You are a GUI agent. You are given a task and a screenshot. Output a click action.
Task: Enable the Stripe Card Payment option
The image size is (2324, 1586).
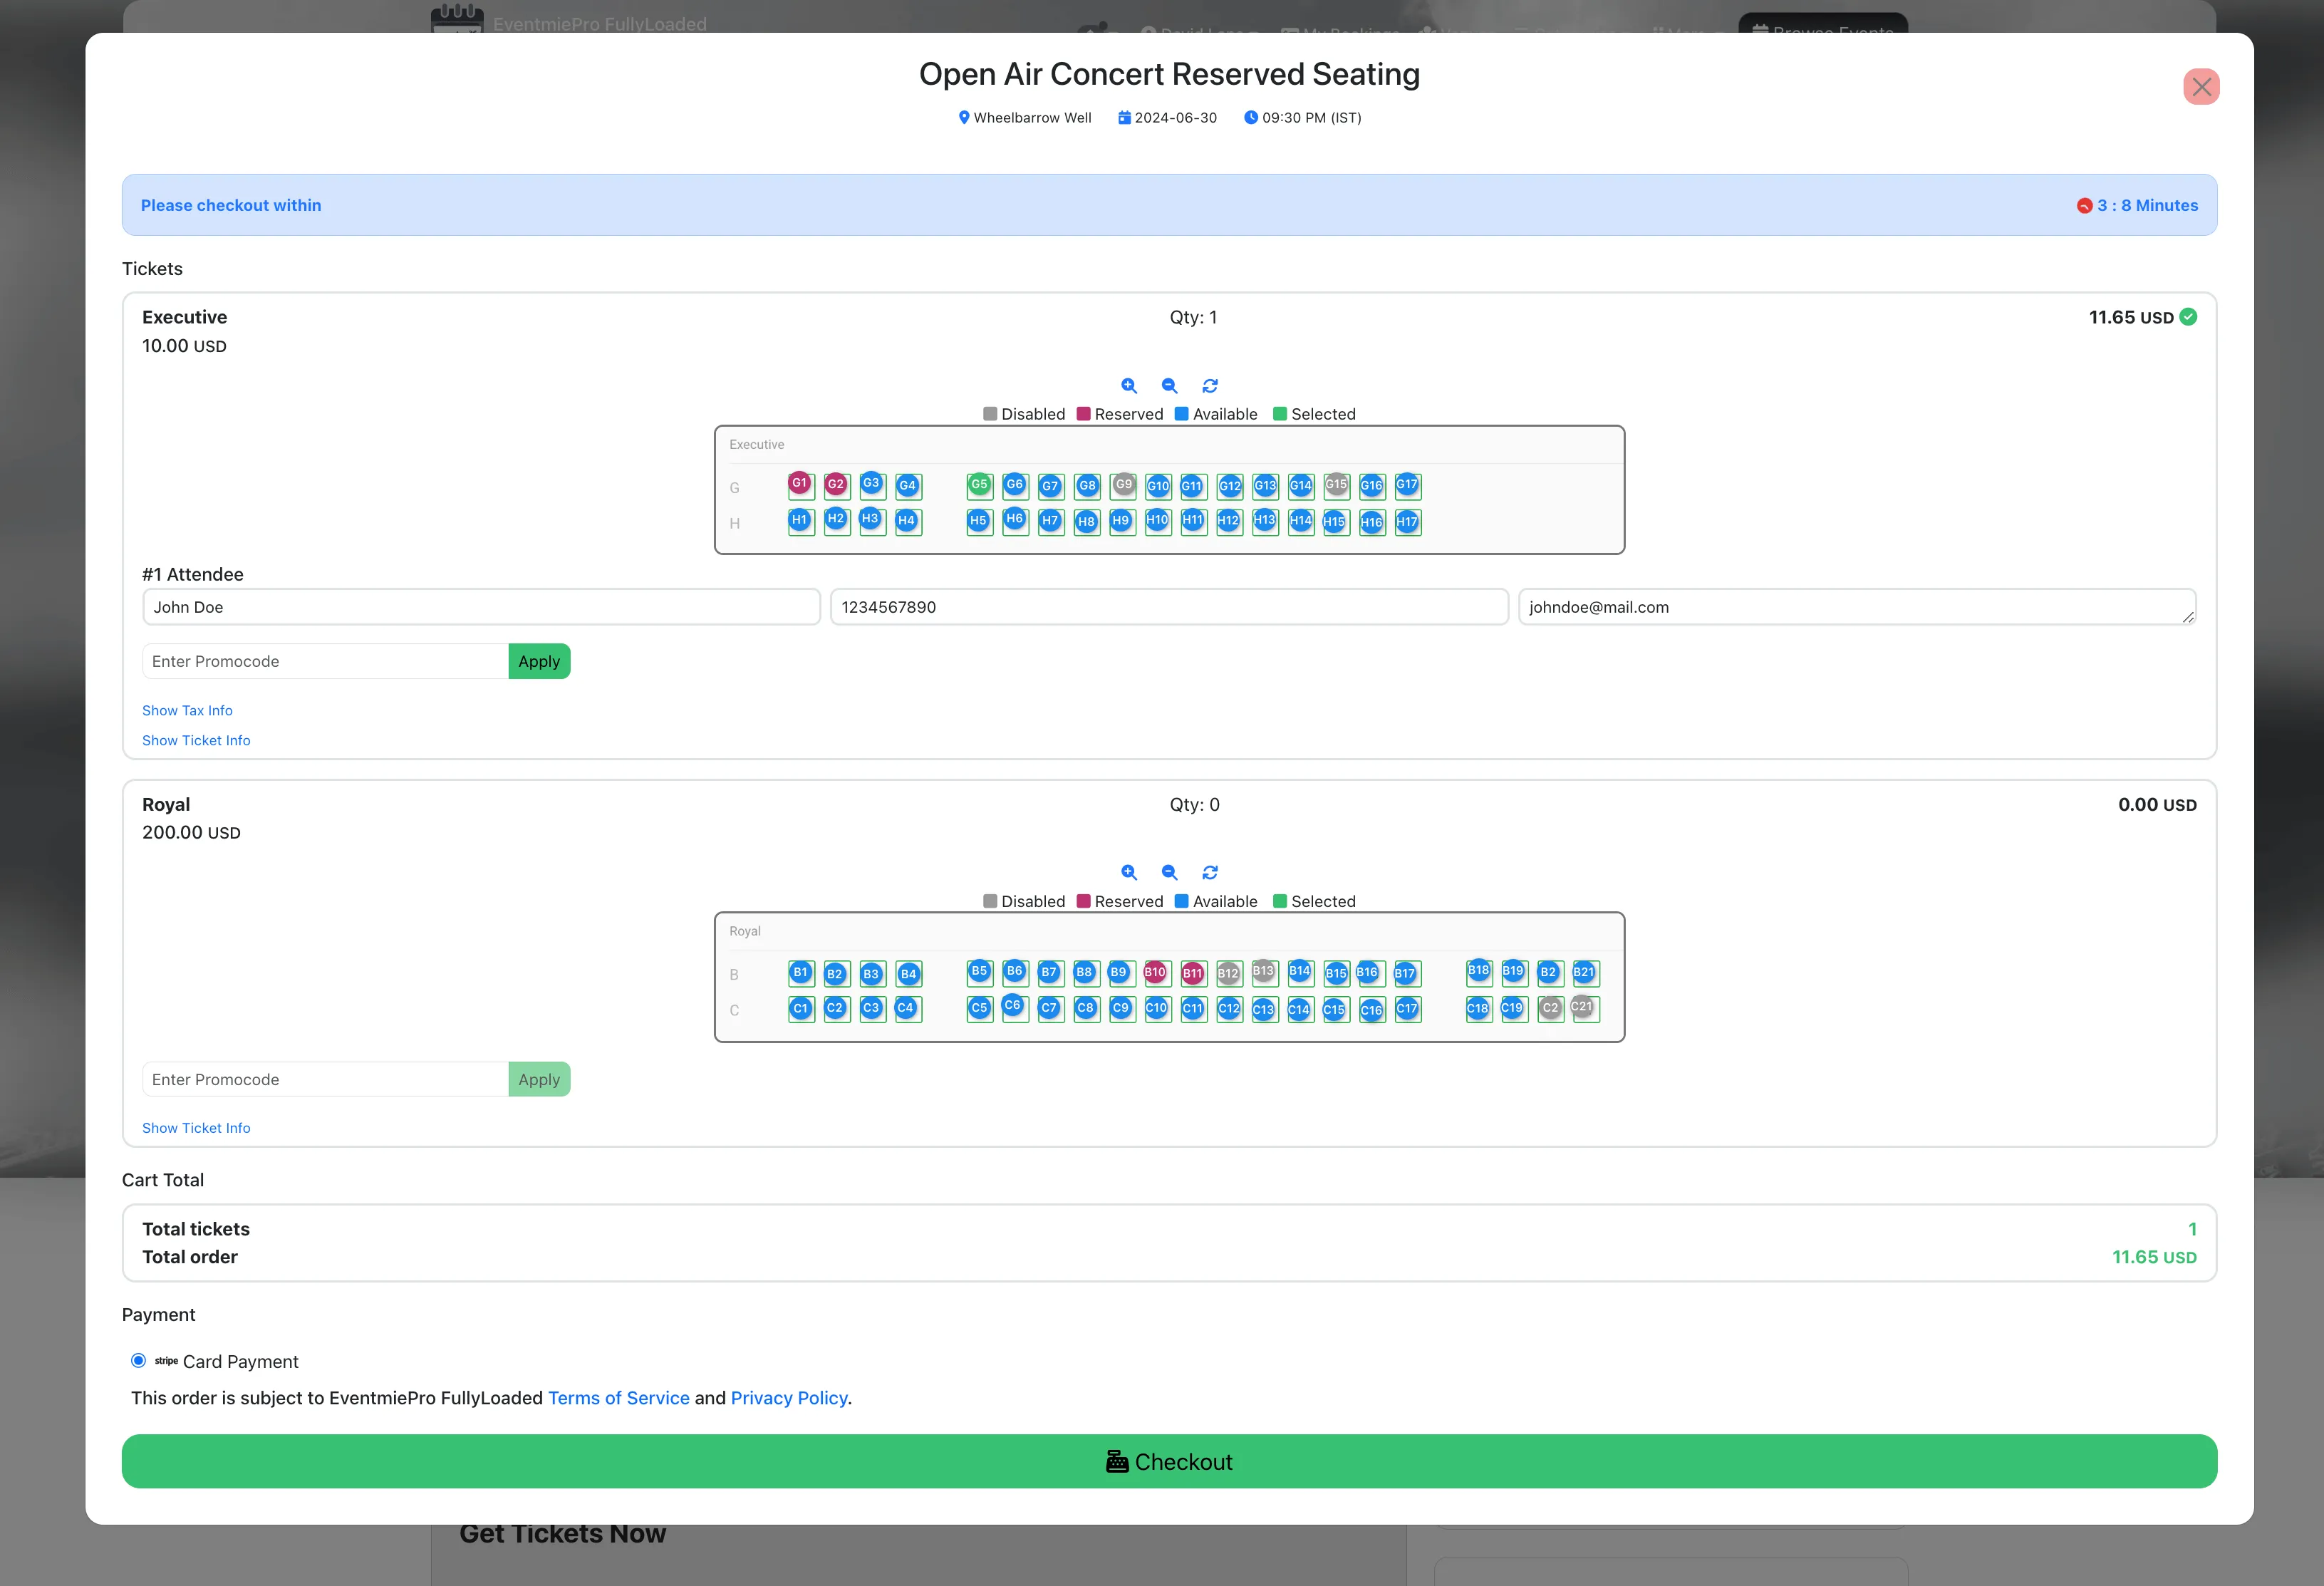[138, 1360]
